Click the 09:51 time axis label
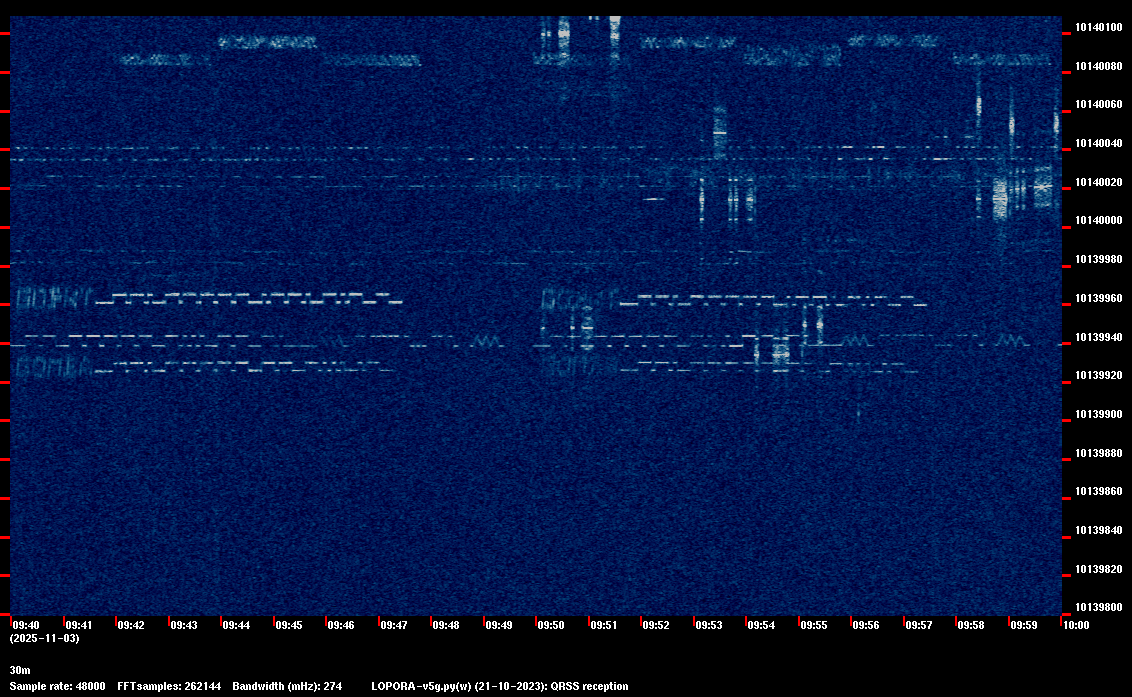This screenshot has height=697, width=1132. click(x=604, y=625)
